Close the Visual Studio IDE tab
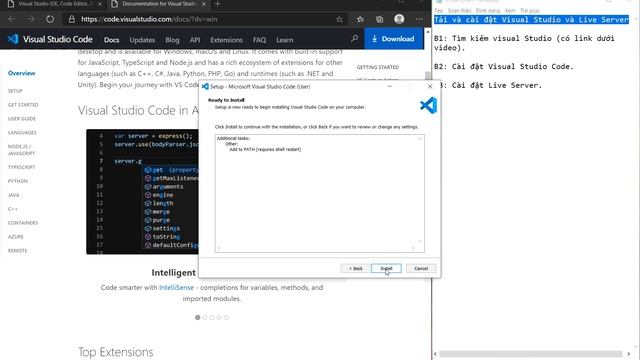 (100, 4)
